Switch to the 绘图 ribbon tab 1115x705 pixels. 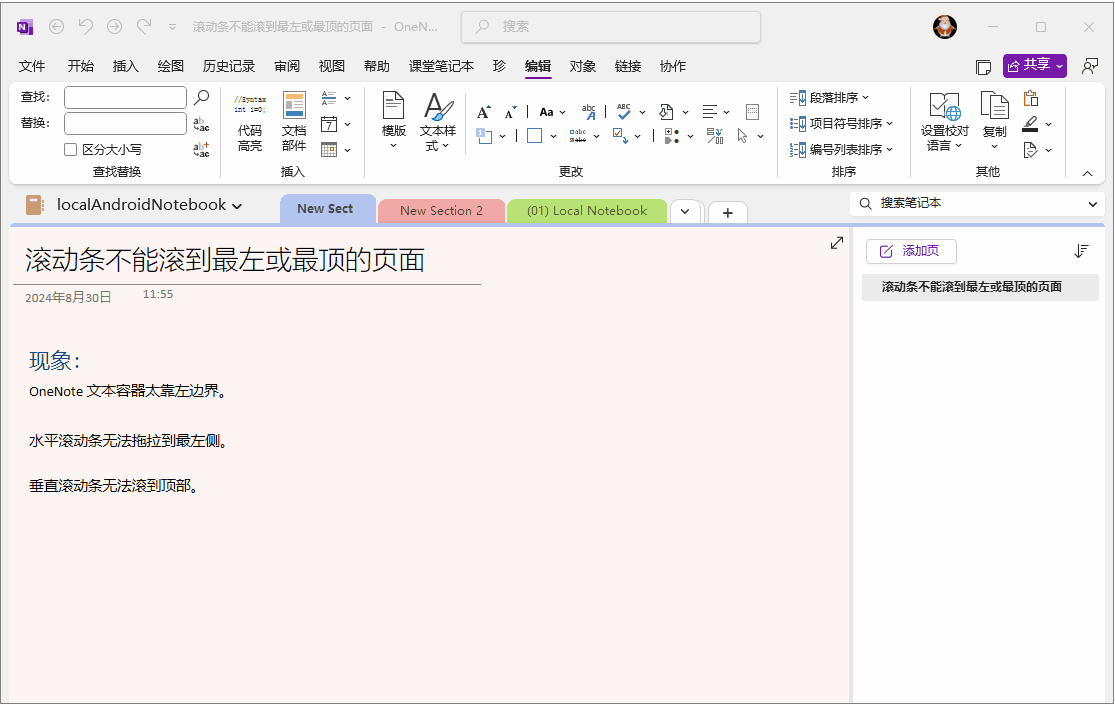click(x=171, y=66)
